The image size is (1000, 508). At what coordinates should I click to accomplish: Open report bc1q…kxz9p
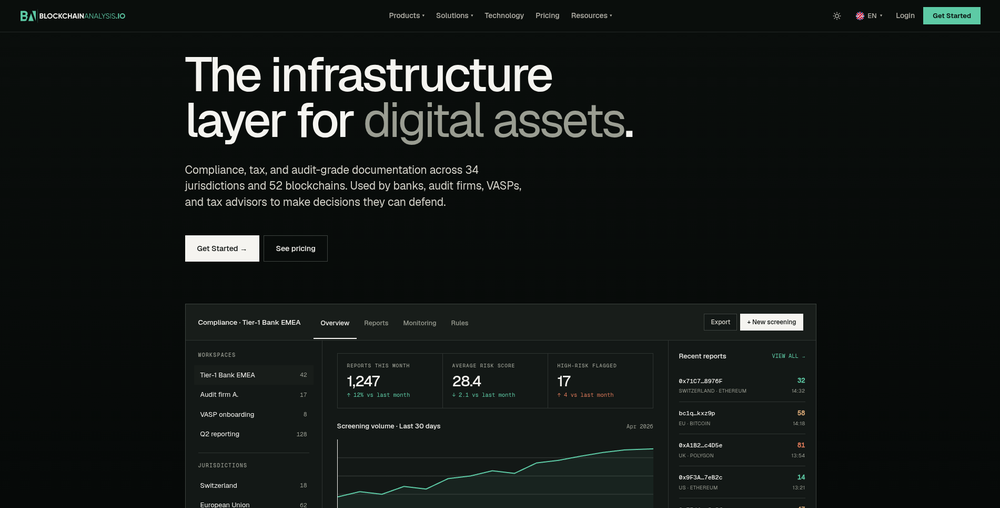coord(742,418)
